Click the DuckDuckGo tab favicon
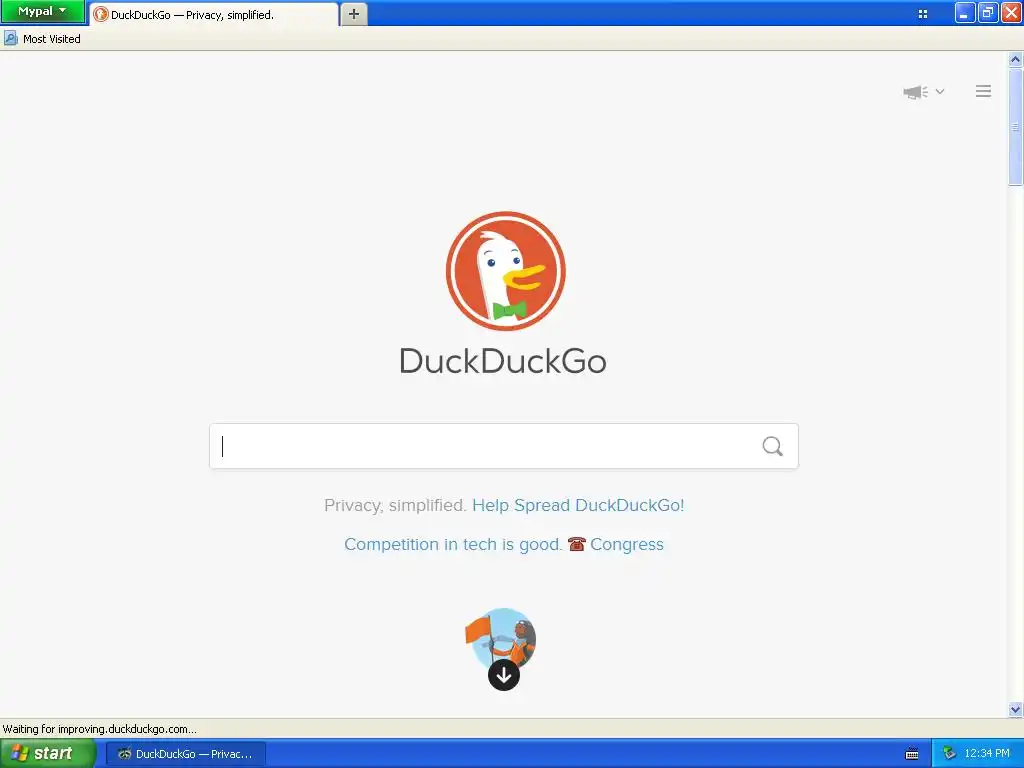The image size is (1024, 768). pyautogui.click(x=101, y=14)
